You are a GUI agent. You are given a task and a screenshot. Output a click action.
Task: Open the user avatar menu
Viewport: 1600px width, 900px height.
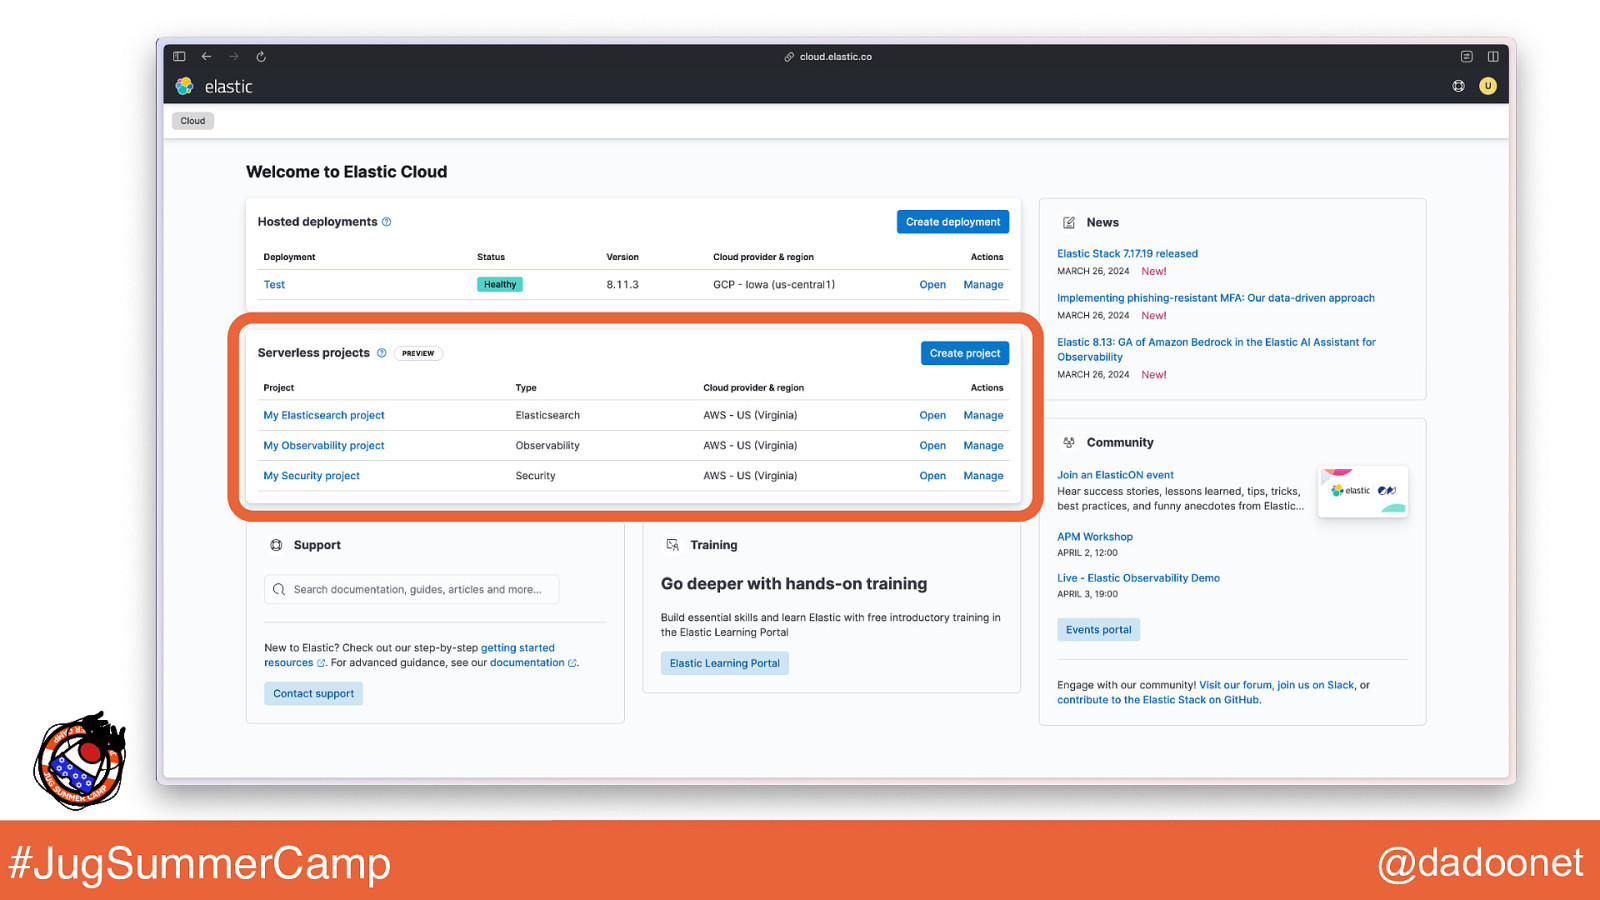(1488, 86)
